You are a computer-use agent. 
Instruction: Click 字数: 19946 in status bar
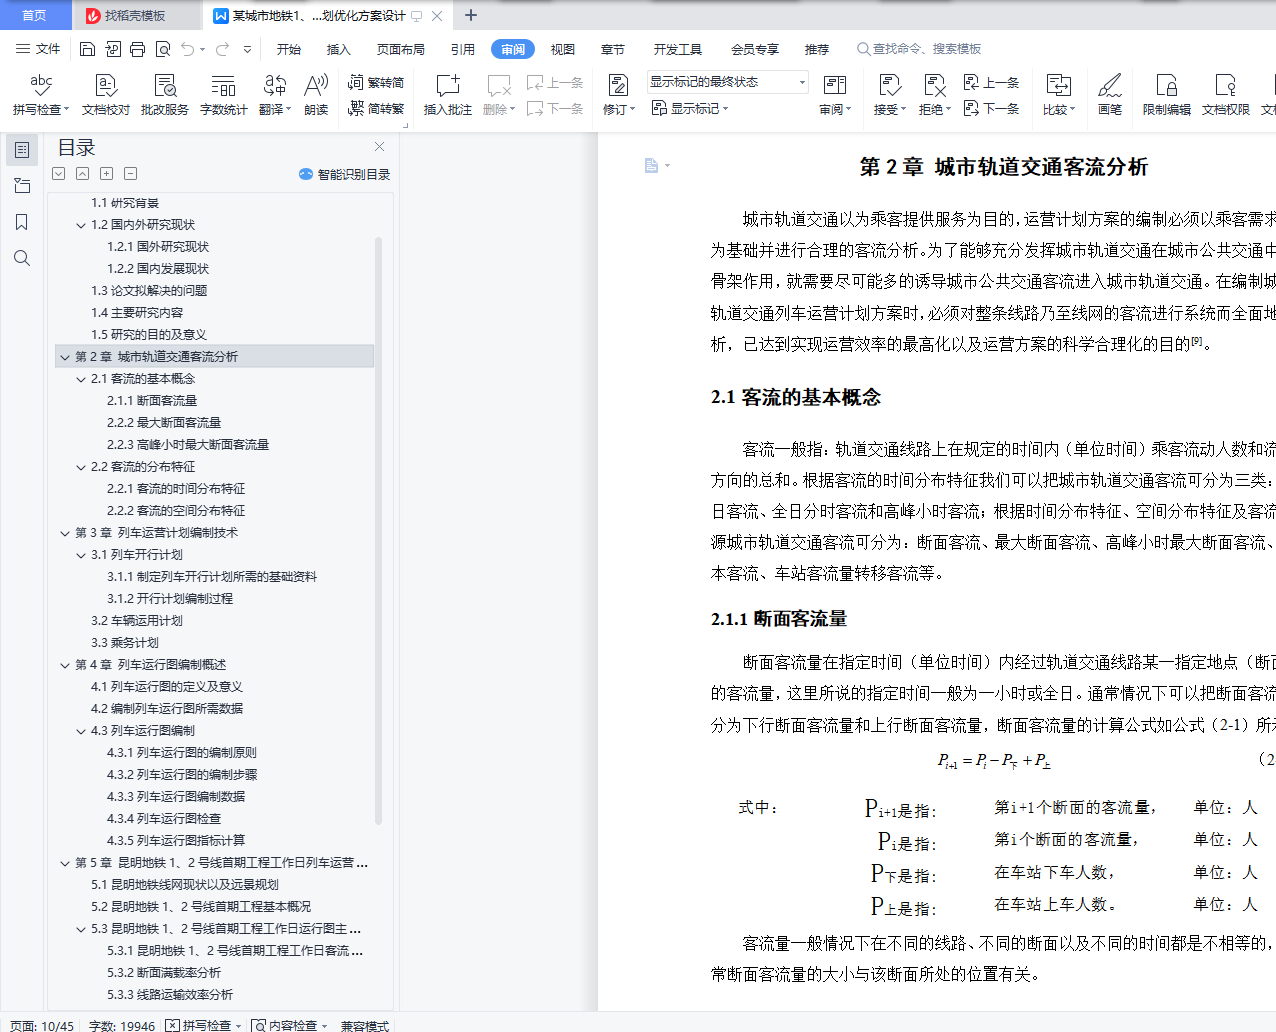point(122,1026)
